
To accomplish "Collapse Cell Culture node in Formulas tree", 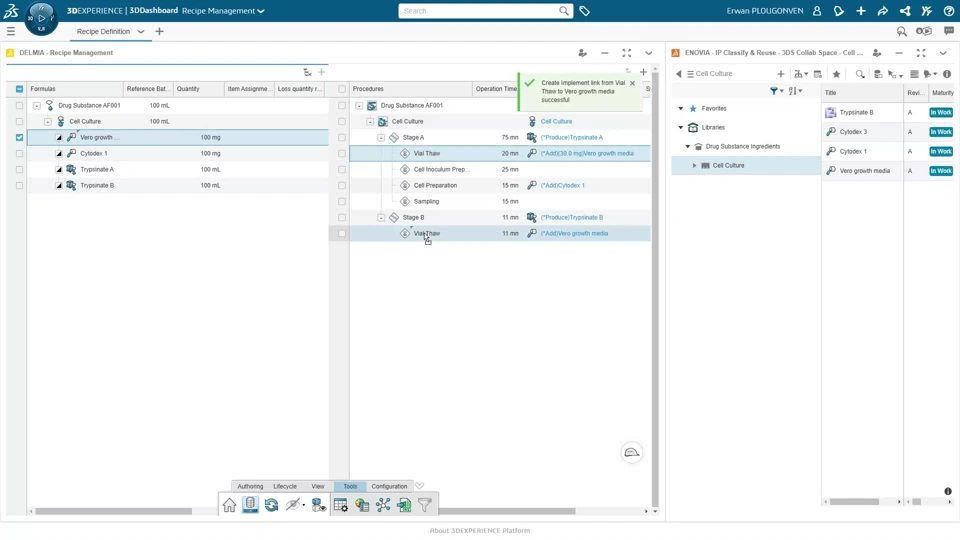I will 48,121.
